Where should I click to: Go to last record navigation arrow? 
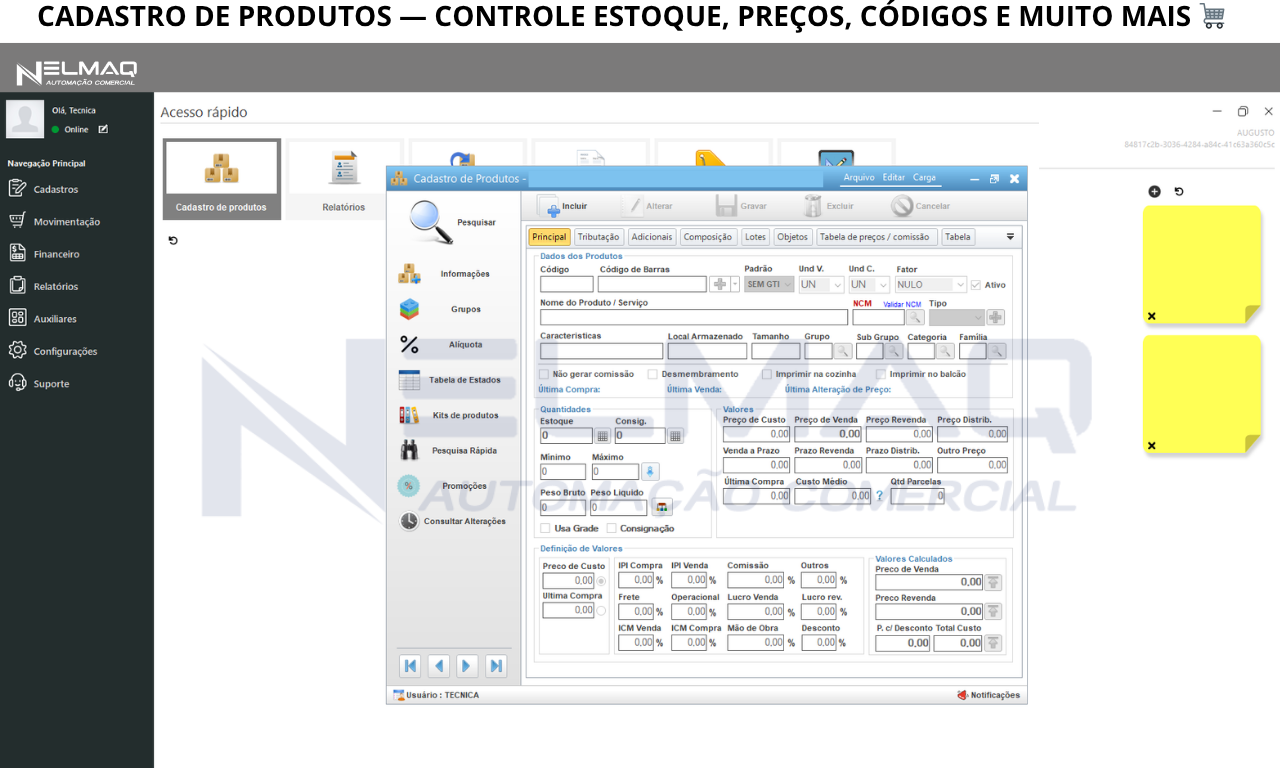point(496,666)
